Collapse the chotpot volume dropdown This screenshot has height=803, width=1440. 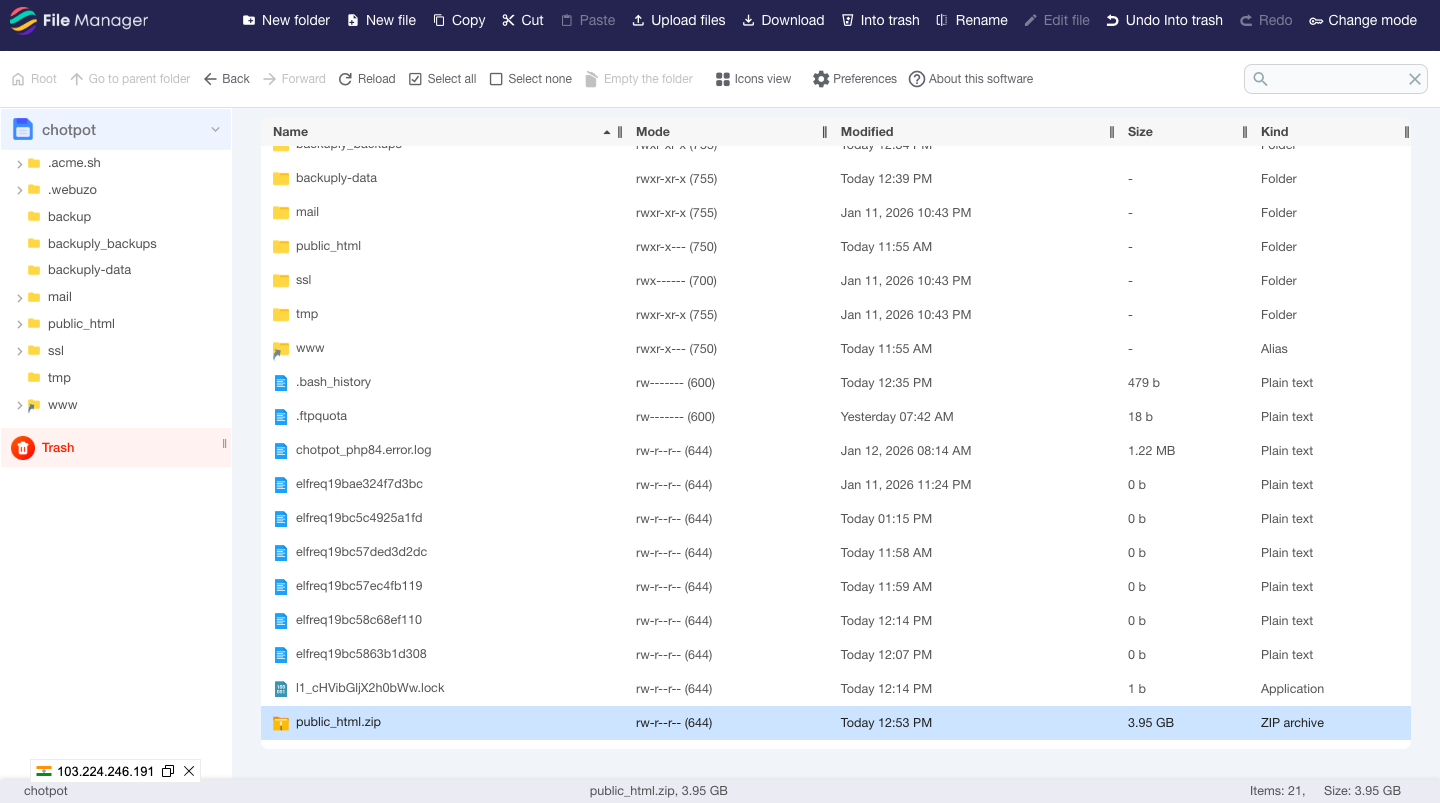coord(214,130)
